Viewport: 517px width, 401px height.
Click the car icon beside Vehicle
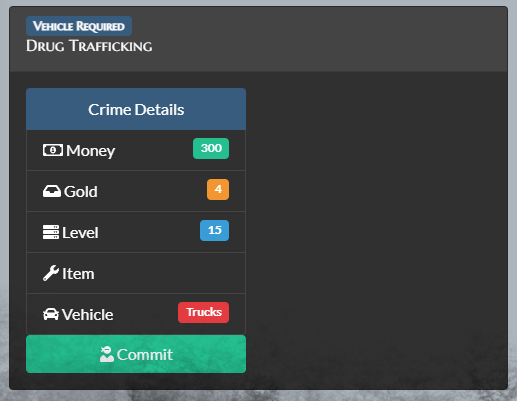[51, 314]
